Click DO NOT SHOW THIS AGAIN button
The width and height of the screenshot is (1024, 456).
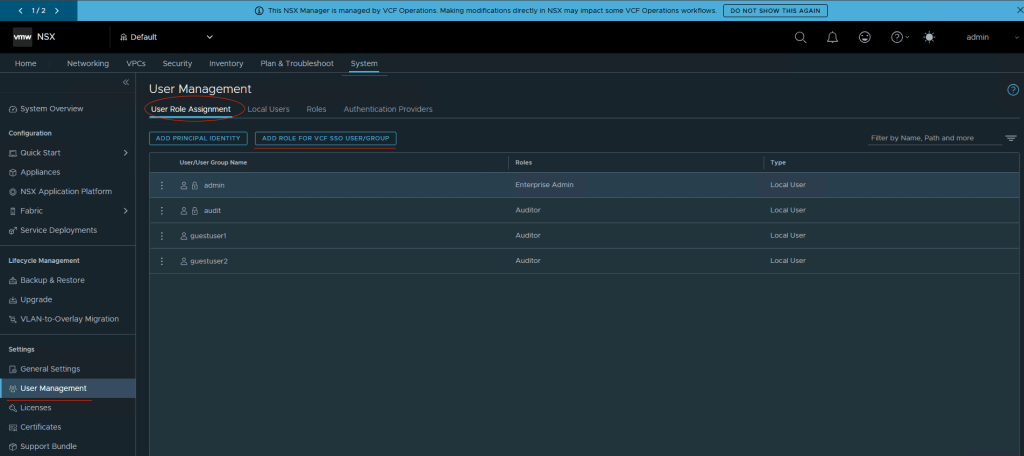775,10
